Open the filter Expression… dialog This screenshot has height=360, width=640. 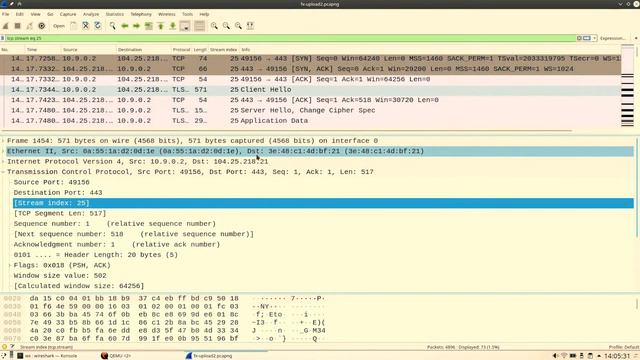(613, 38)
